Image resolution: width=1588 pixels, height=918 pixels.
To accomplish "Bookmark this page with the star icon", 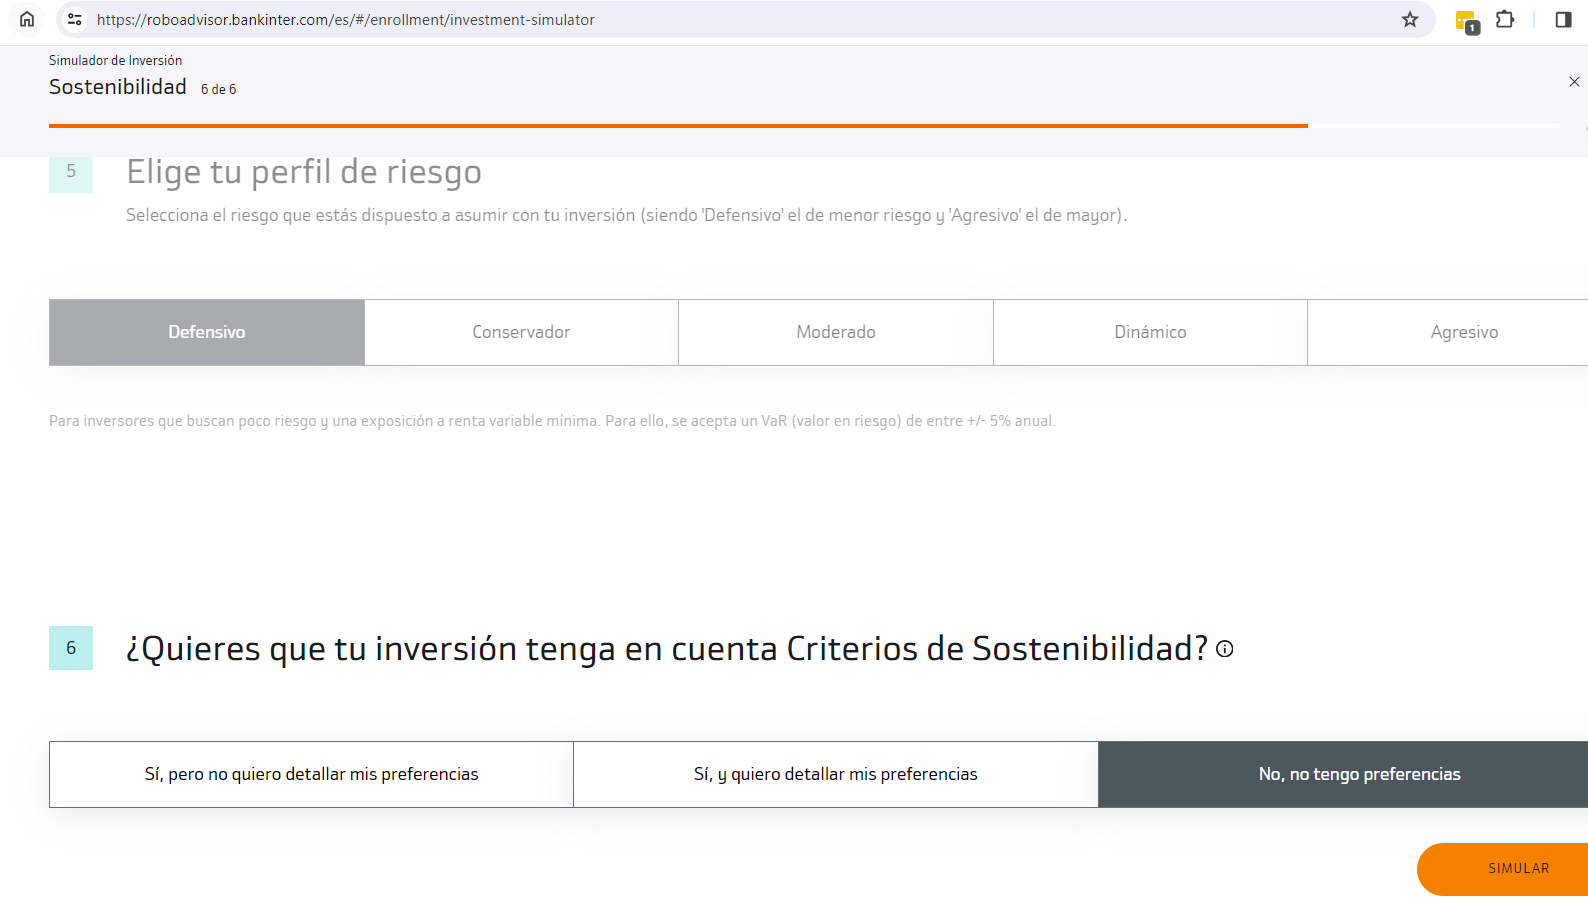I will click(1410, 19).
